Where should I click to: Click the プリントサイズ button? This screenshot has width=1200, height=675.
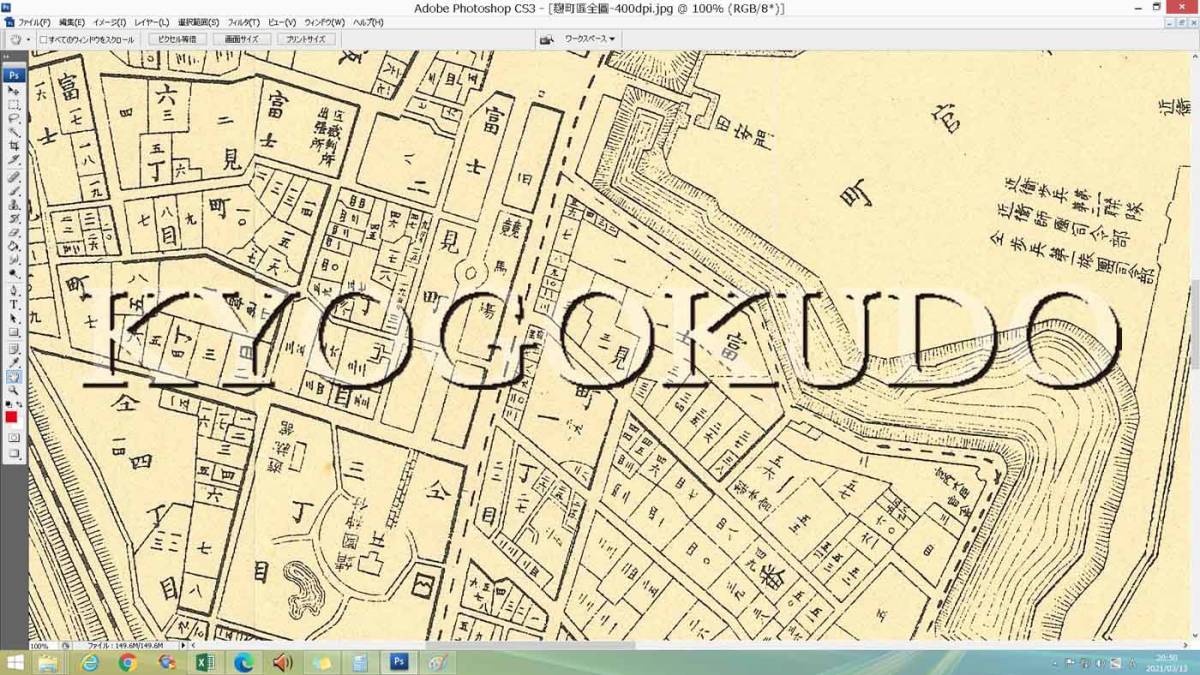306,40
